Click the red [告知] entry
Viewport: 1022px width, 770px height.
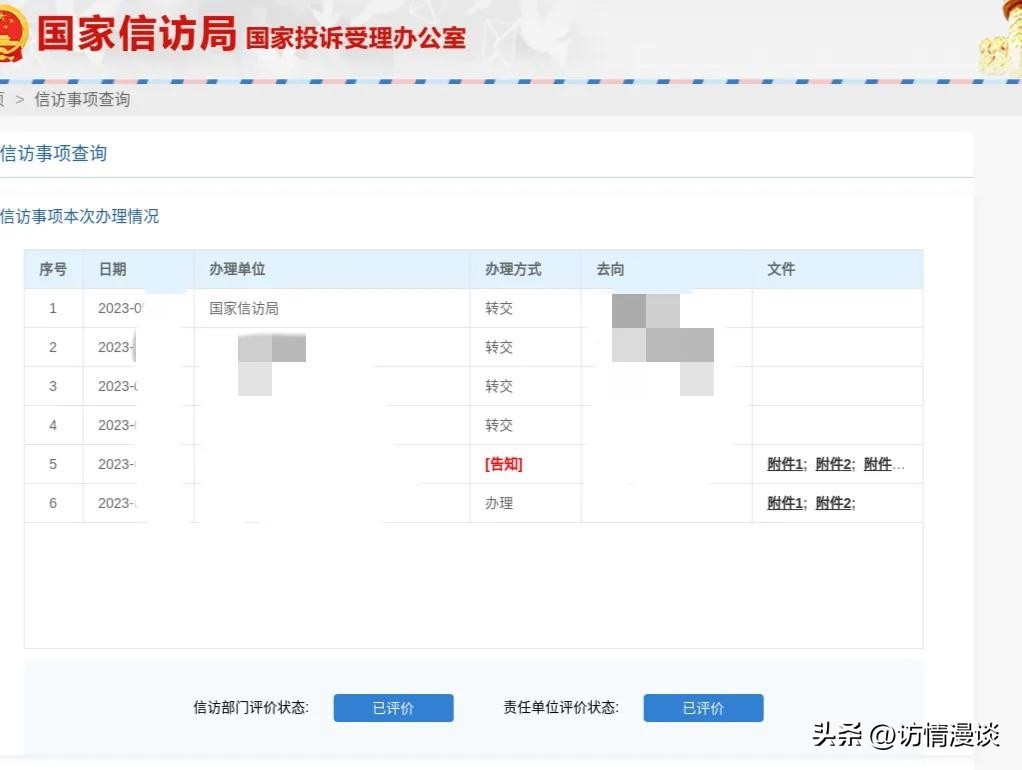click(x=503, y=464)
